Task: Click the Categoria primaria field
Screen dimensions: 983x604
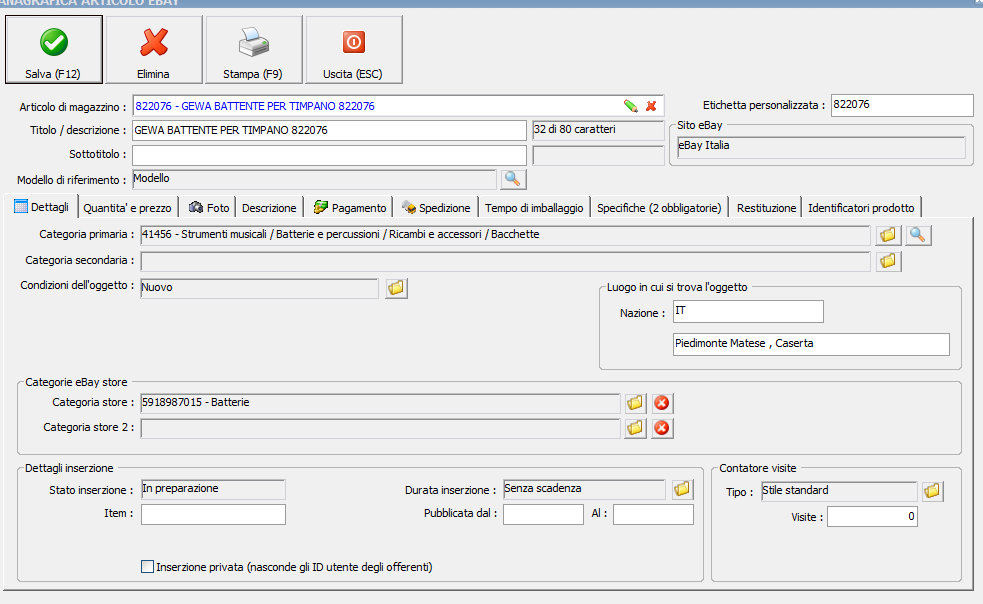Action: [505, 235]
